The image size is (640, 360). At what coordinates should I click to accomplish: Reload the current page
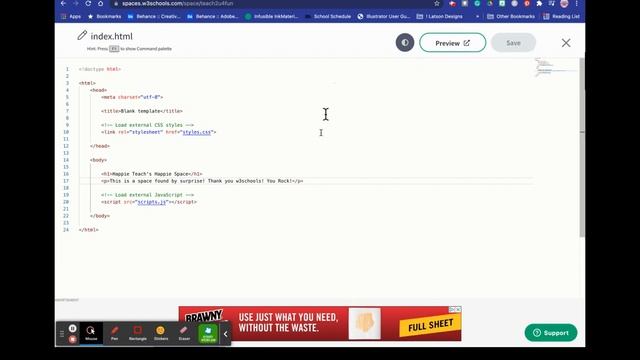tap(88, 3)
